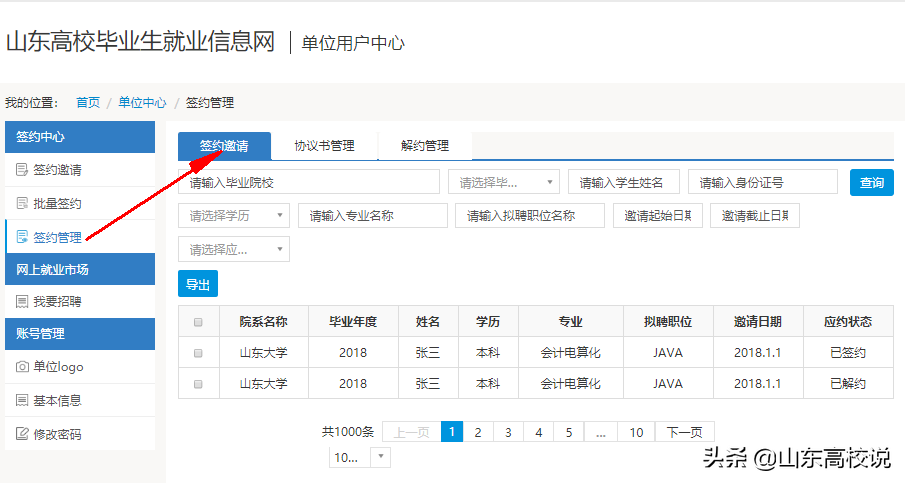Click the 邀请日期 column header
The width and height of the screenshot is (905, 483).
coord(758,321)
